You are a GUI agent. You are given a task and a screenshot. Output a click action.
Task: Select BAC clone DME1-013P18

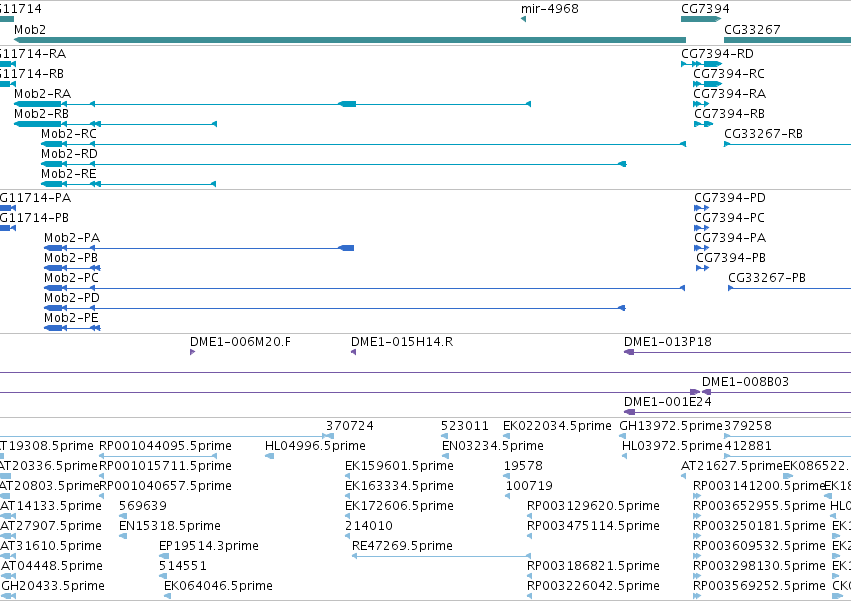(x=738, y=352)
